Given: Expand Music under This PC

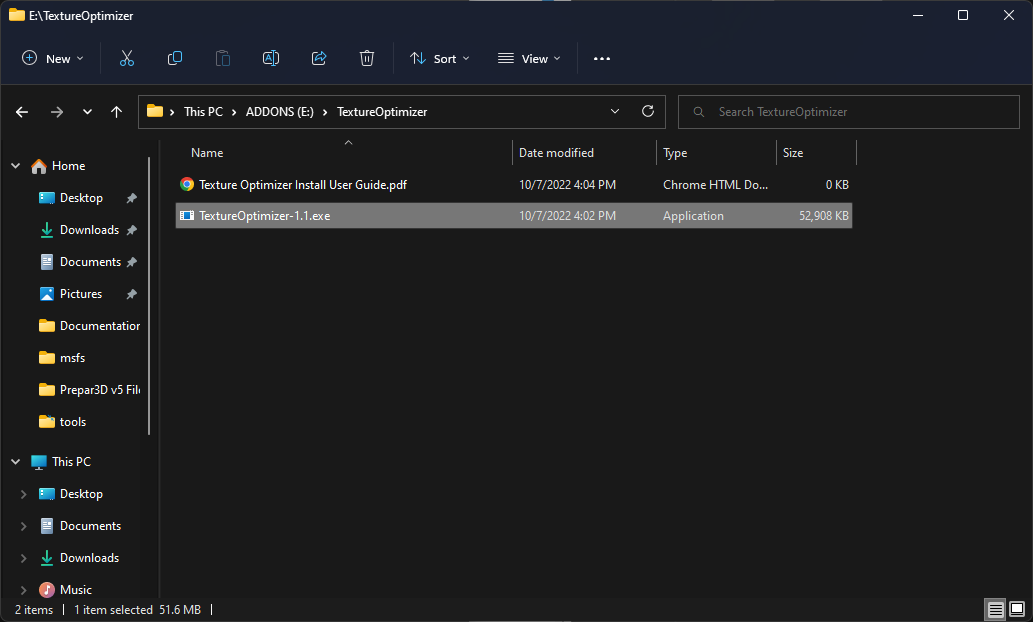Looking at the screenshot, I should (24, 590).
